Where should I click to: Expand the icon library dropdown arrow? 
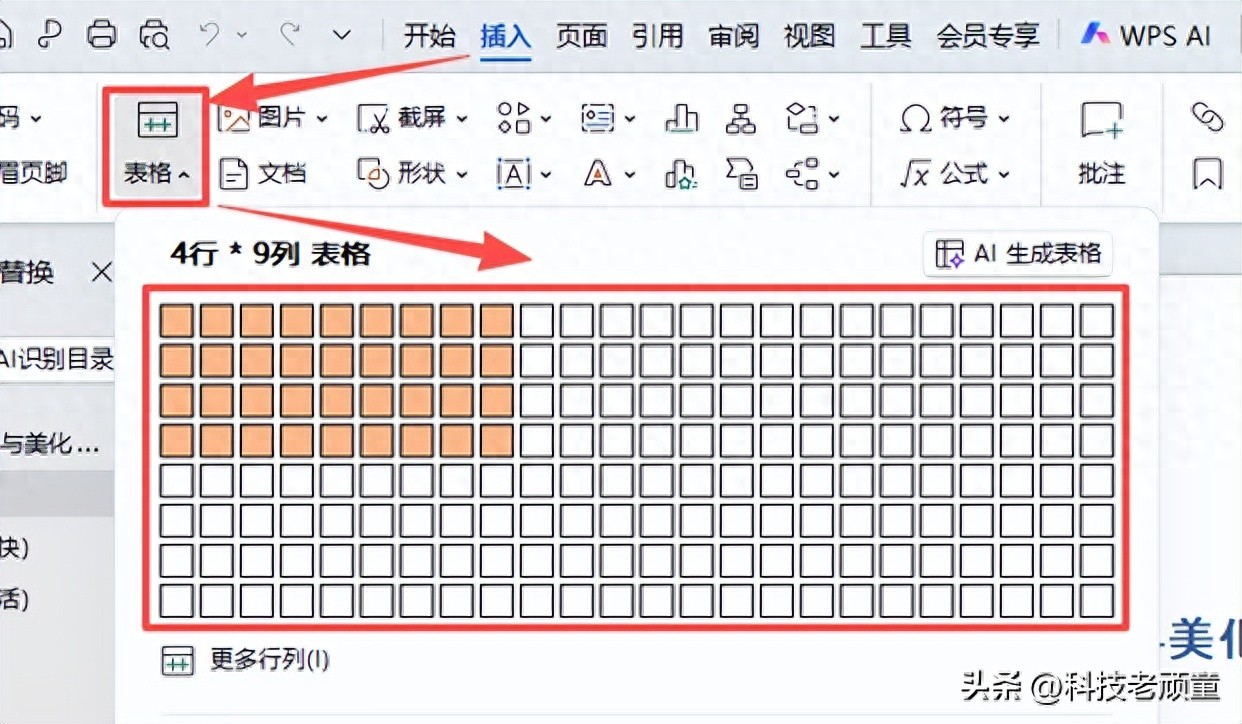pyautogui.click(x=546, y=120)
